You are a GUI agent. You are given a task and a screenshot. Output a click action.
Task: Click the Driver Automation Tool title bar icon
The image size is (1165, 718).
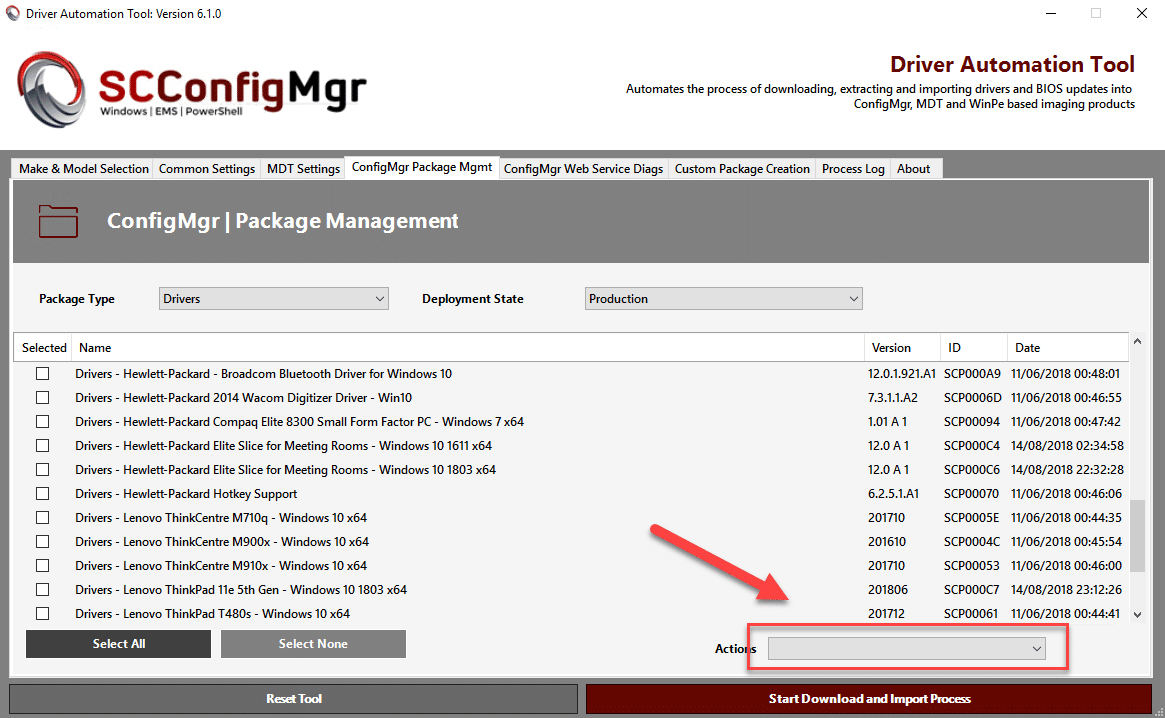click(x=13, y=13)
